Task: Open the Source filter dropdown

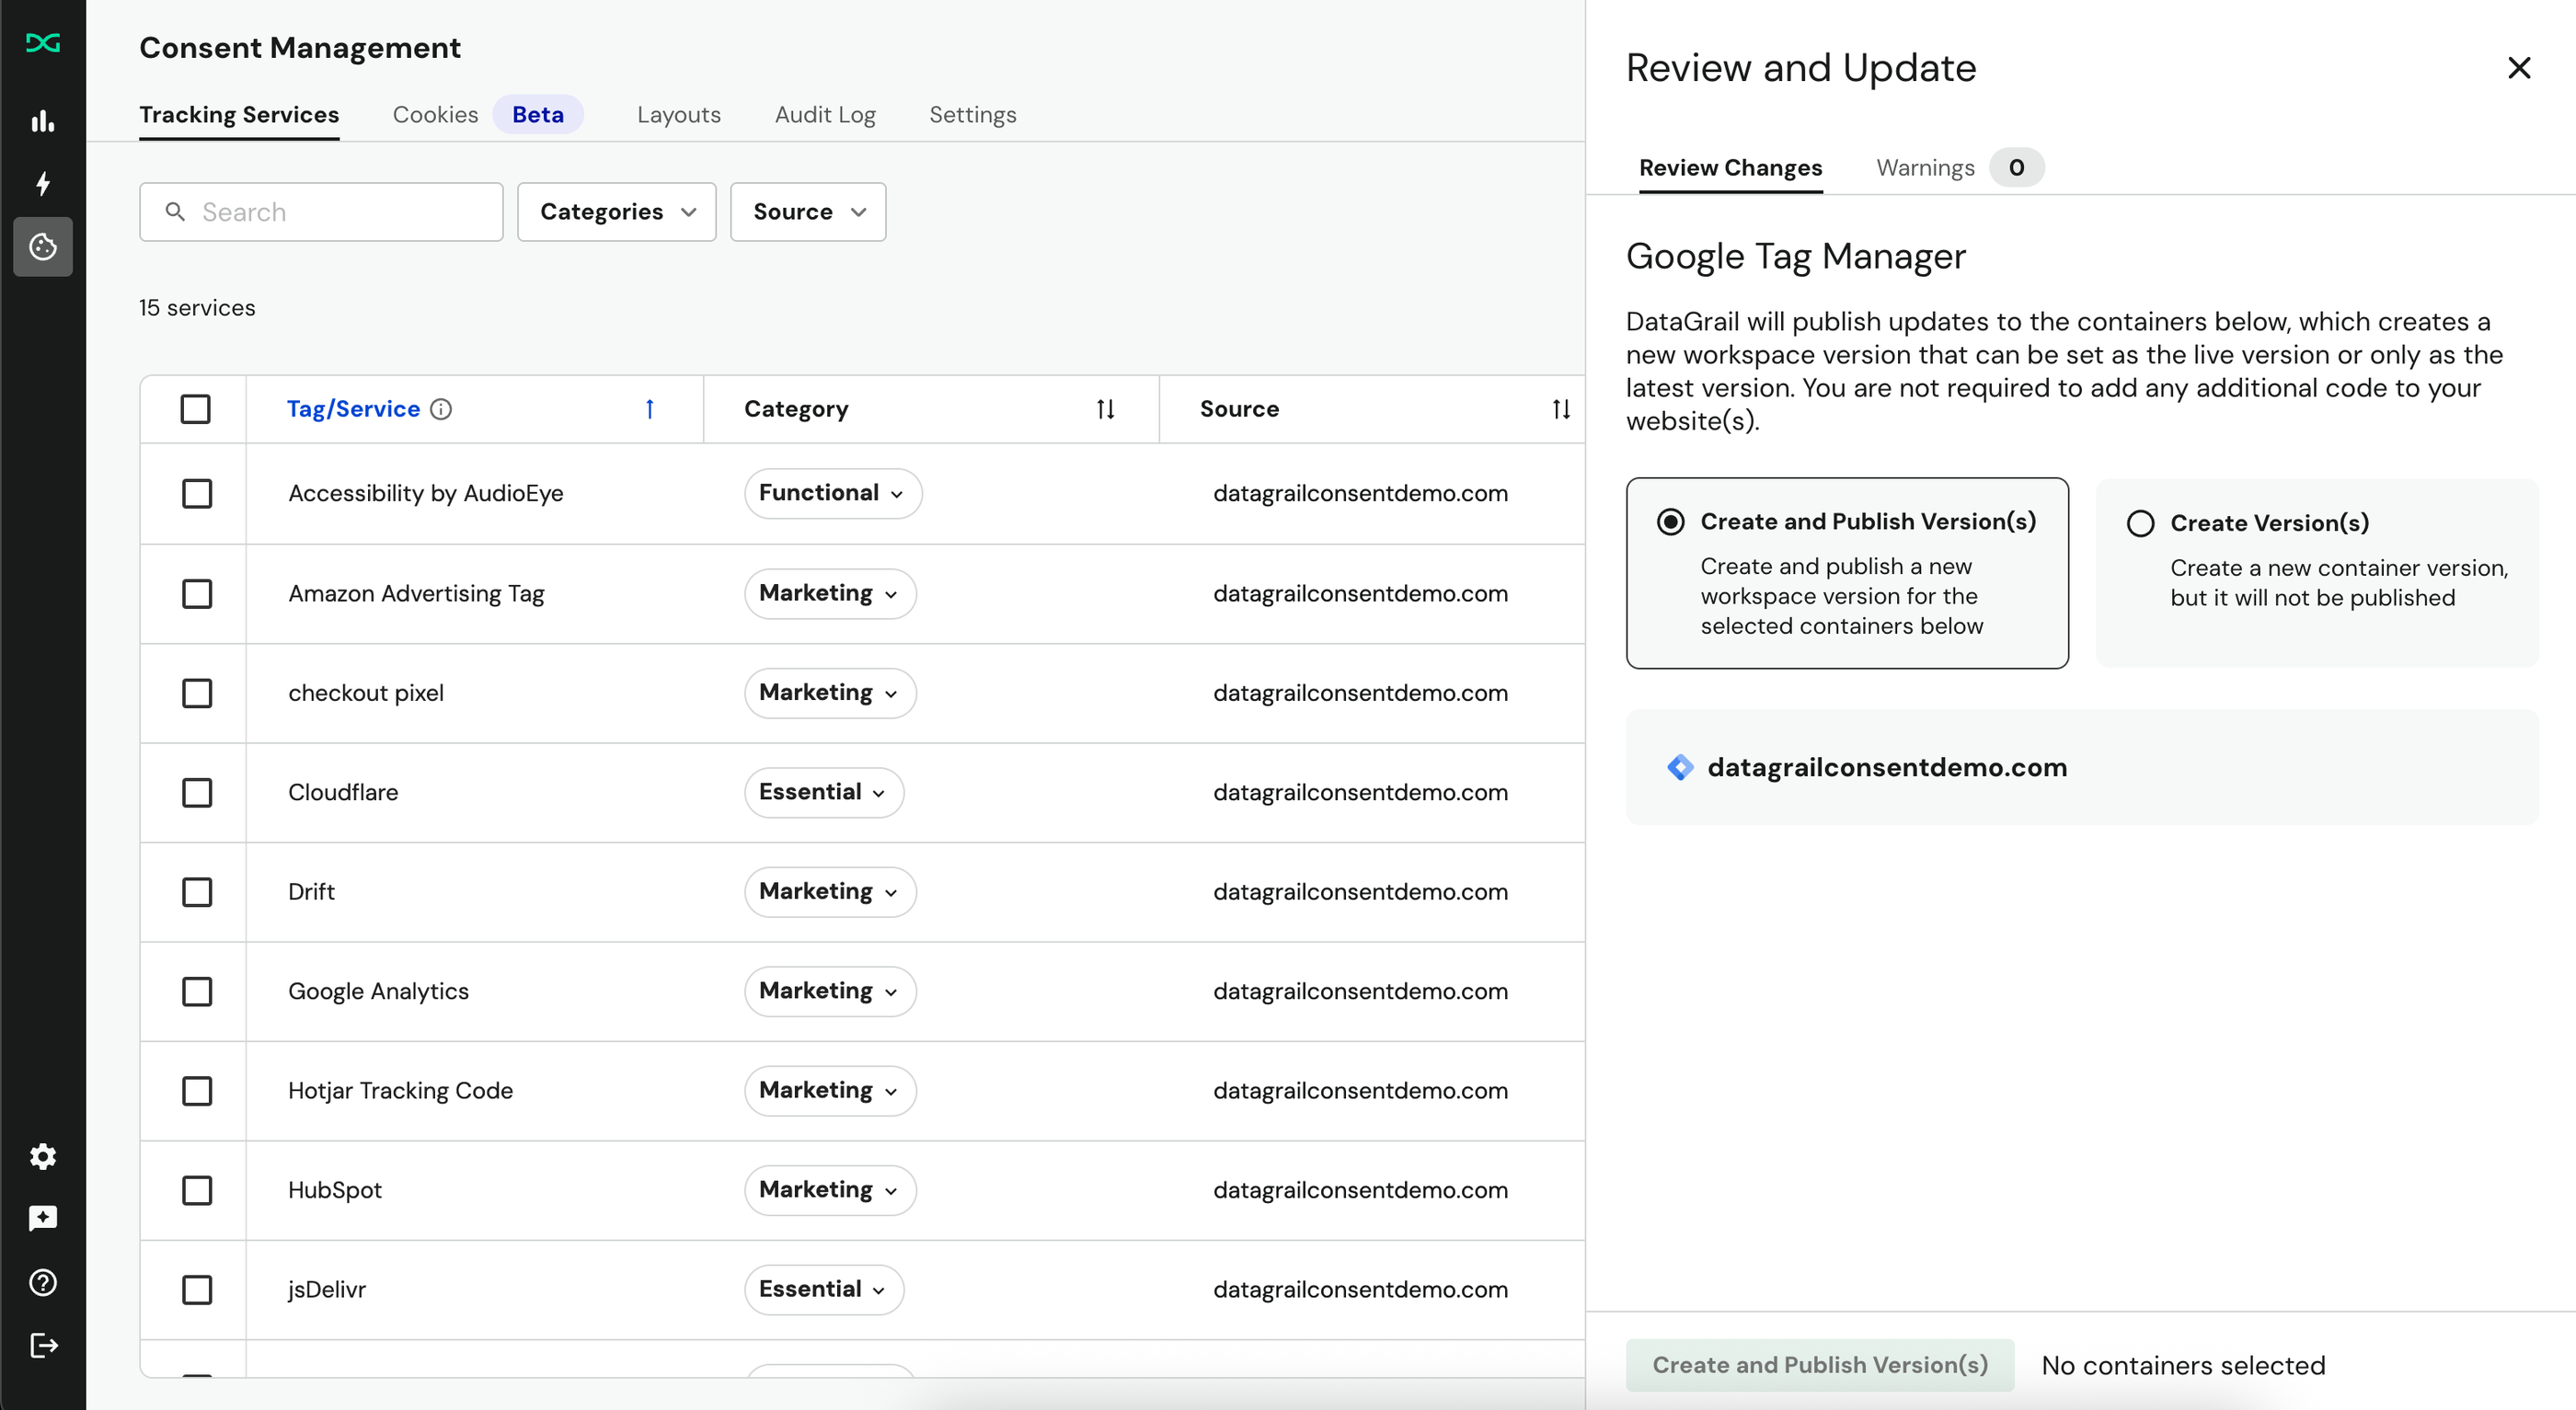Action: tap(808, 212)
